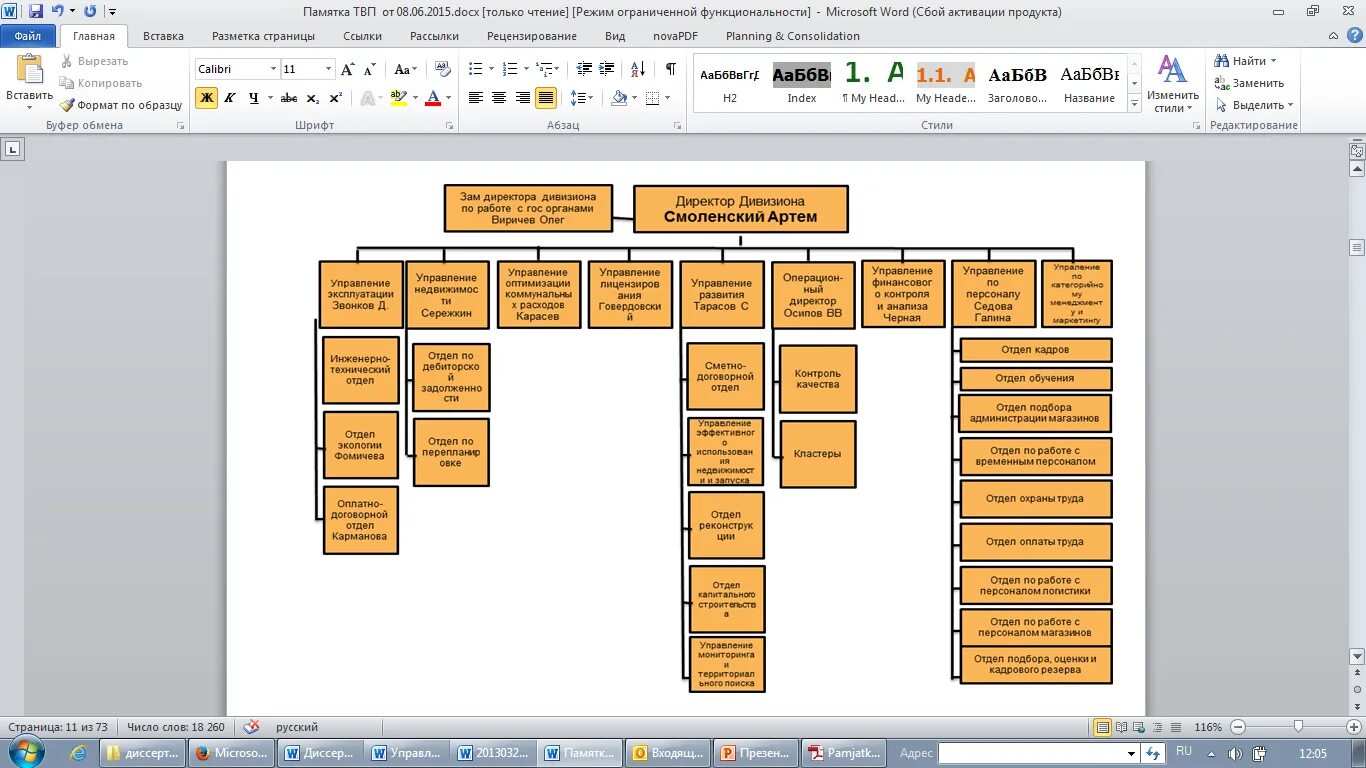
Task: Open the Файл tab
Action: tap(28, 36)
